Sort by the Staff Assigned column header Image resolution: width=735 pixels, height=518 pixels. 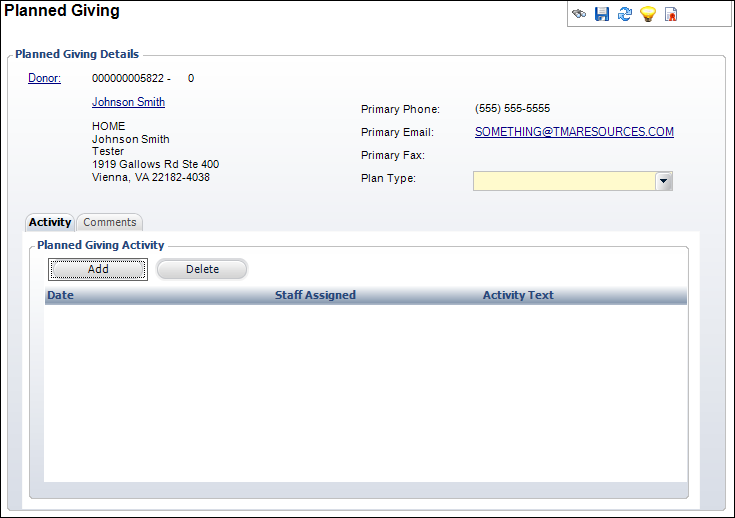pyautogui.click(x=315, y=295)
